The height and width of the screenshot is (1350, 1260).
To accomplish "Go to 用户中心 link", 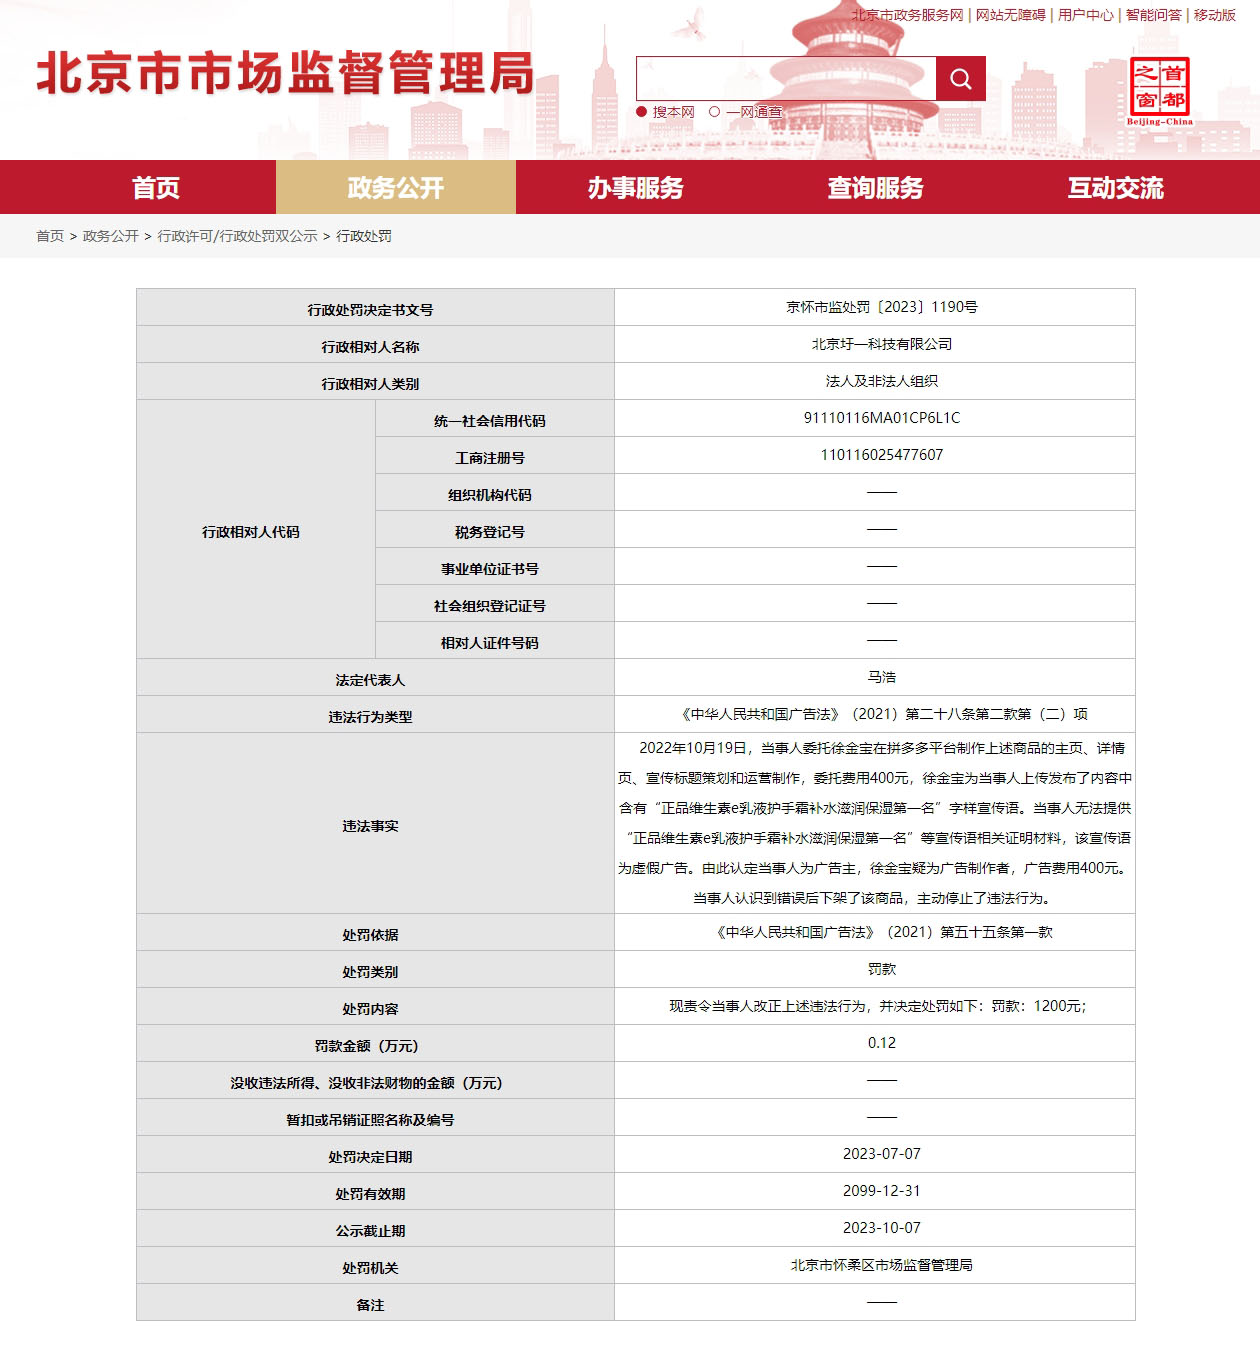I will point(1086,15).
